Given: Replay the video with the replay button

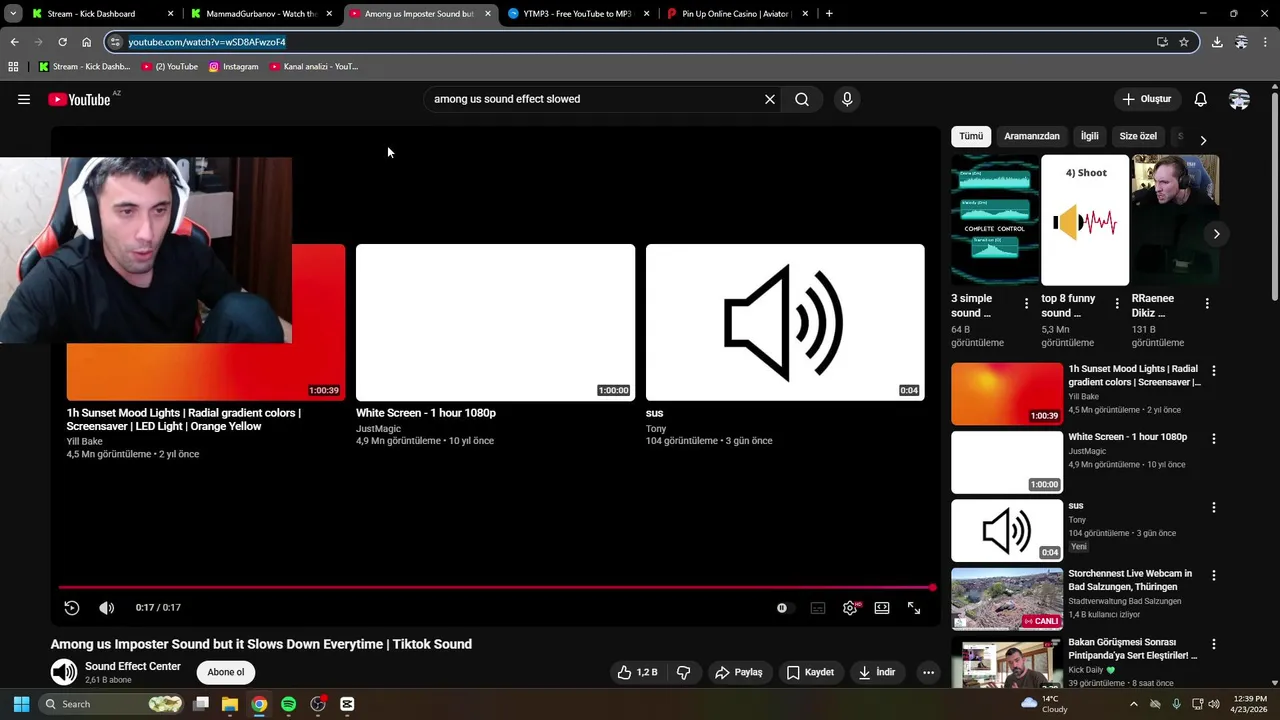Looking at the screenshot, I should pos(72,608).
